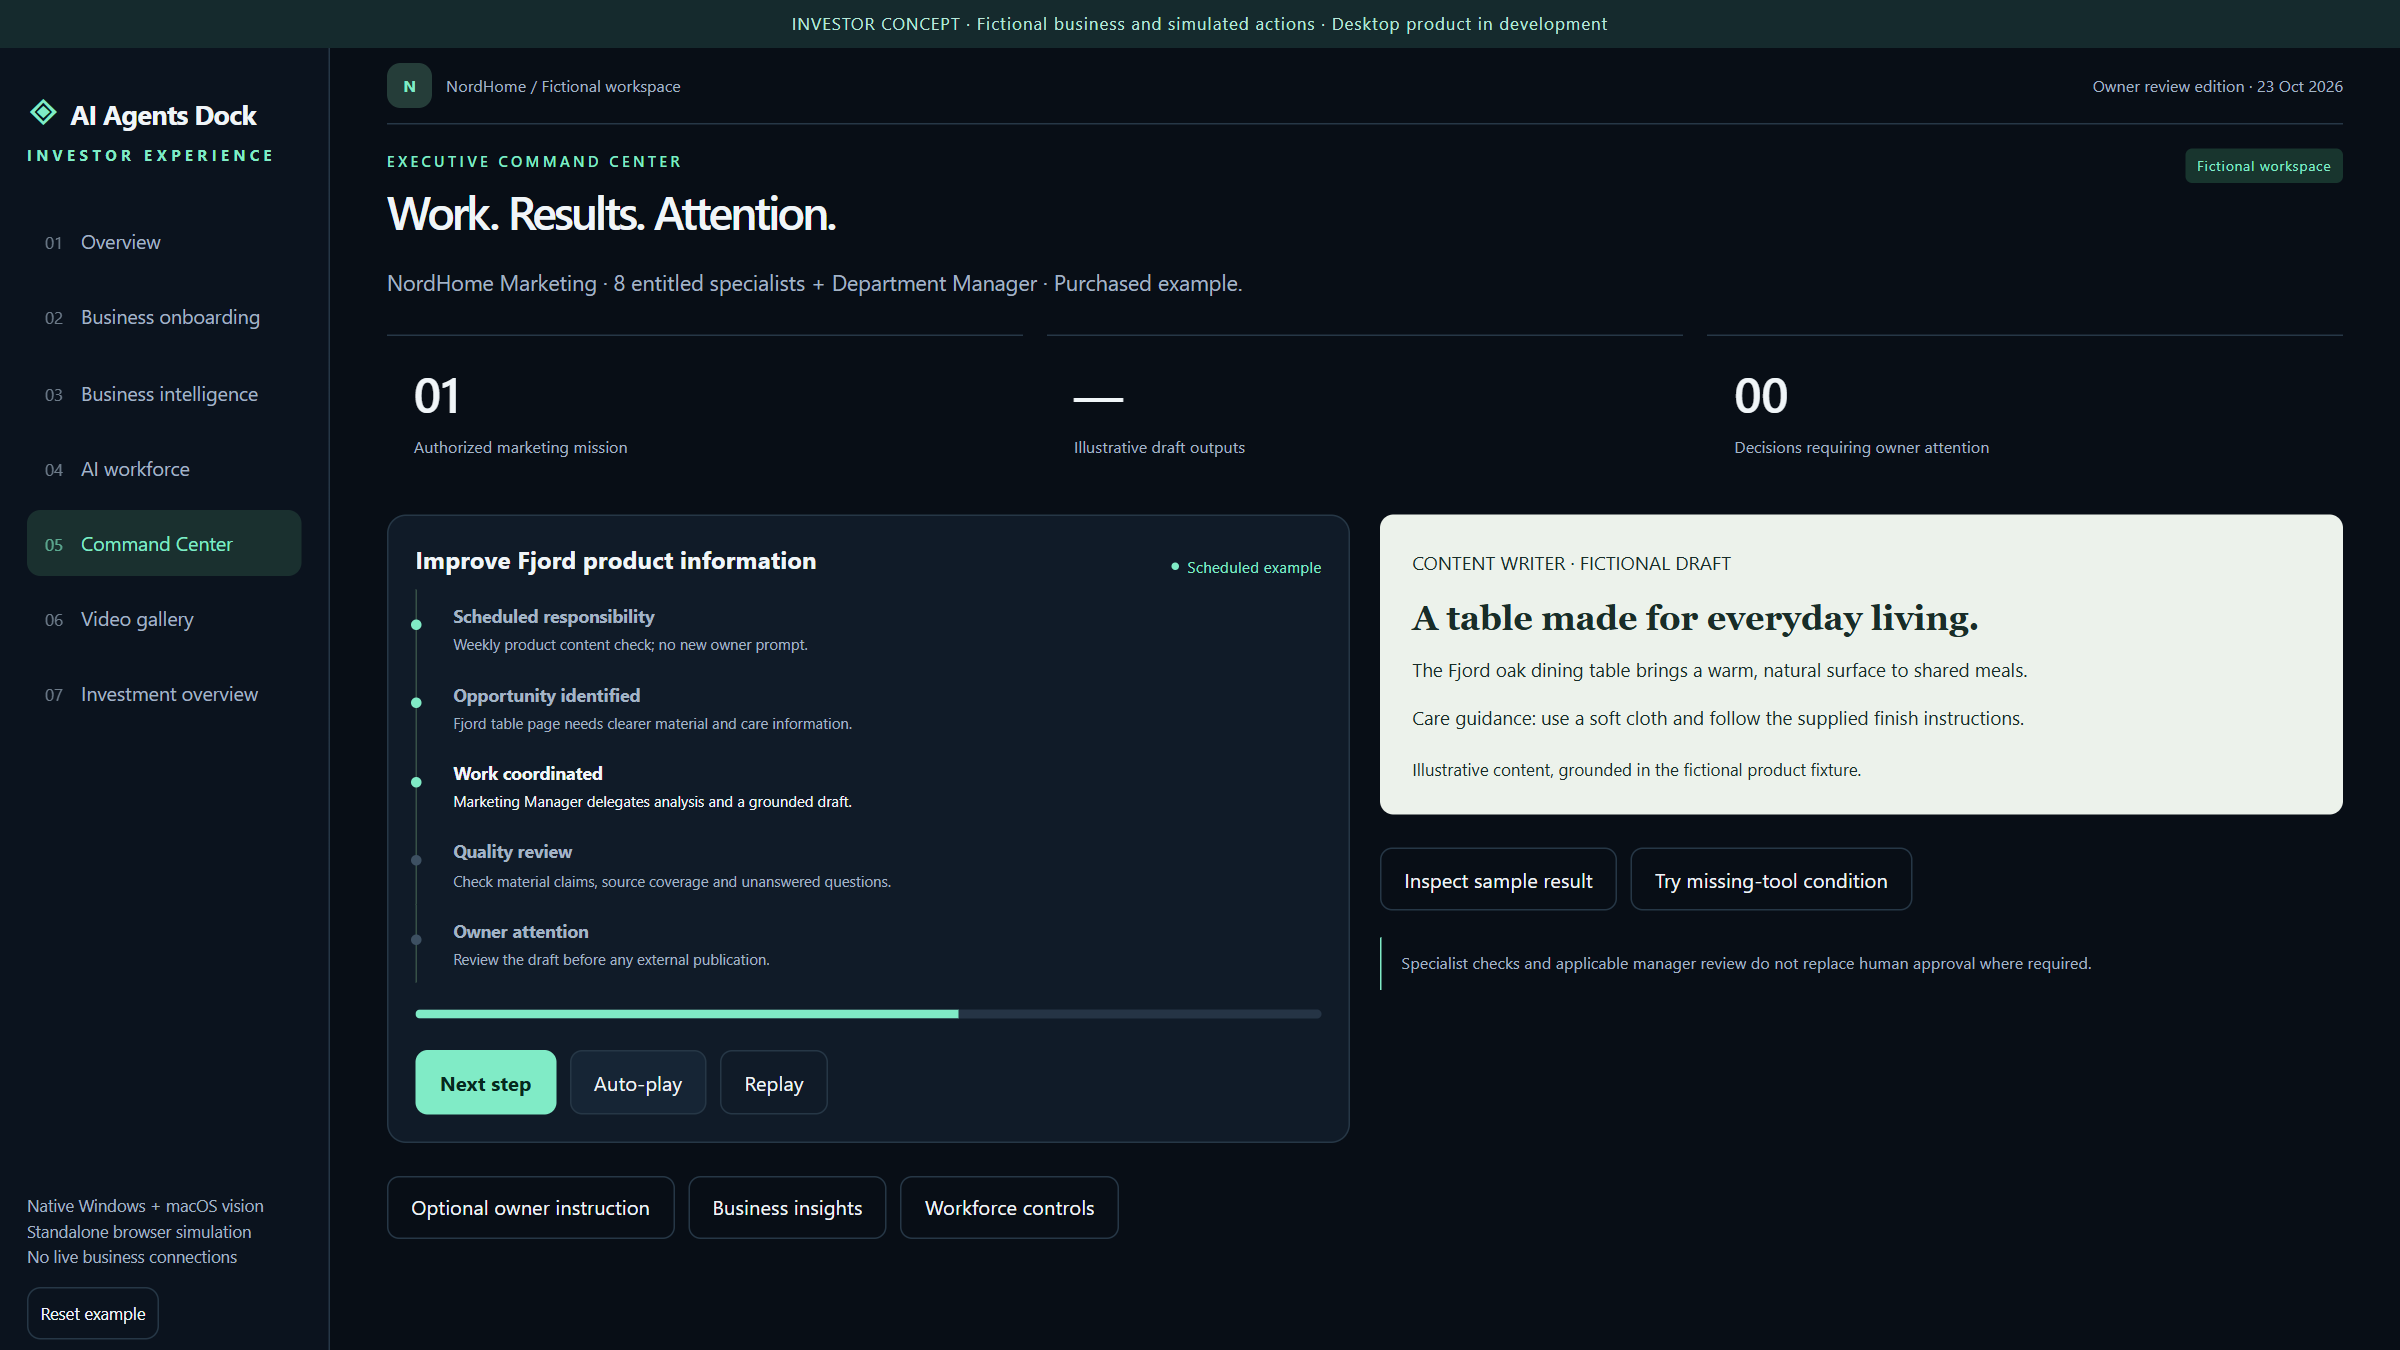Click the draft headline 'A table made for everyday living.'

1695,618
